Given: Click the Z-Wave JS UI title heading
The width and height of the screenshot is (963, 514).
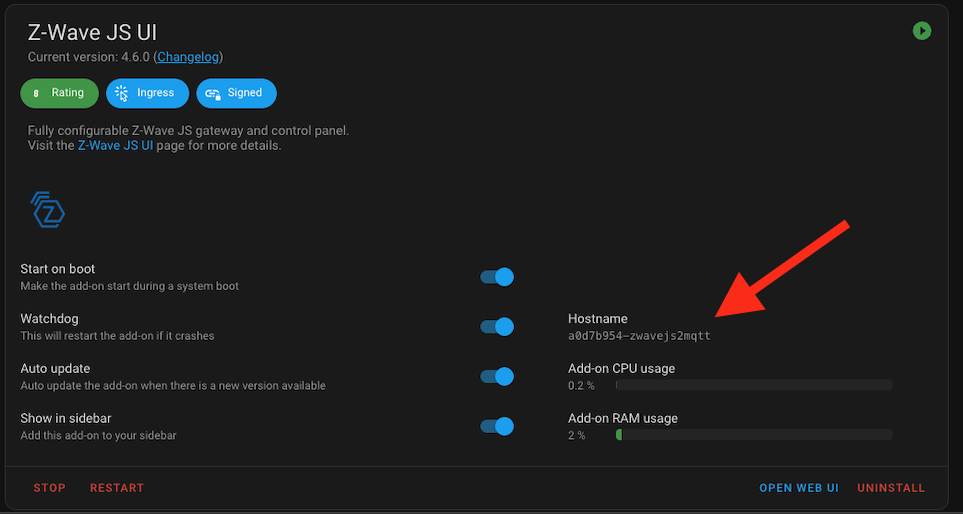Looking at the screenshot, I should point(92,32).
